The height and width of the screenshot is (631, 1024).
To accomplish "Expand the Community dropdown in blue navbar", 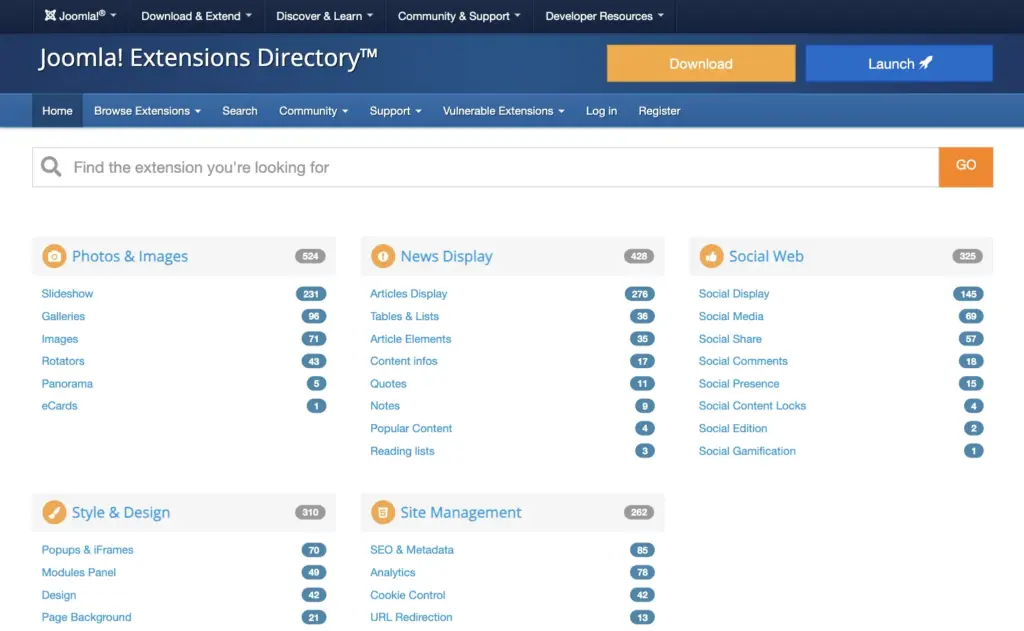I will pos(313,111).
